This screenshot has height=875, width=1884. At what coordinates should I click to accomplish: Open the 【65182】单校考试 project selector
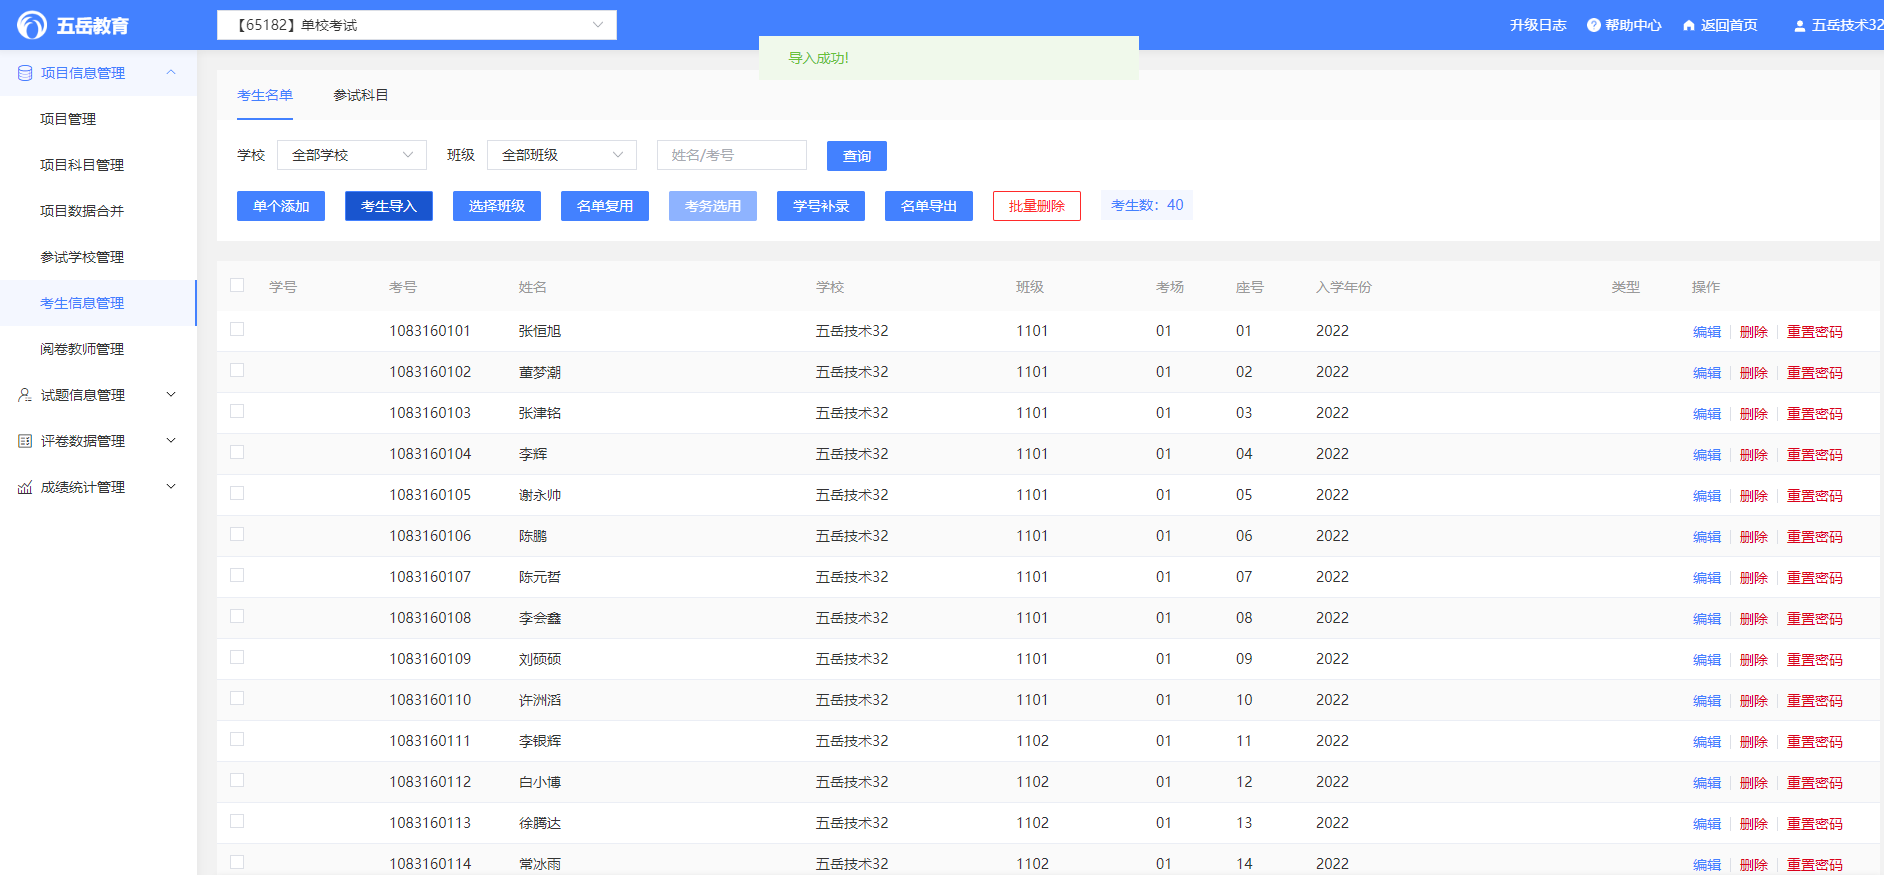click(416, 25)
